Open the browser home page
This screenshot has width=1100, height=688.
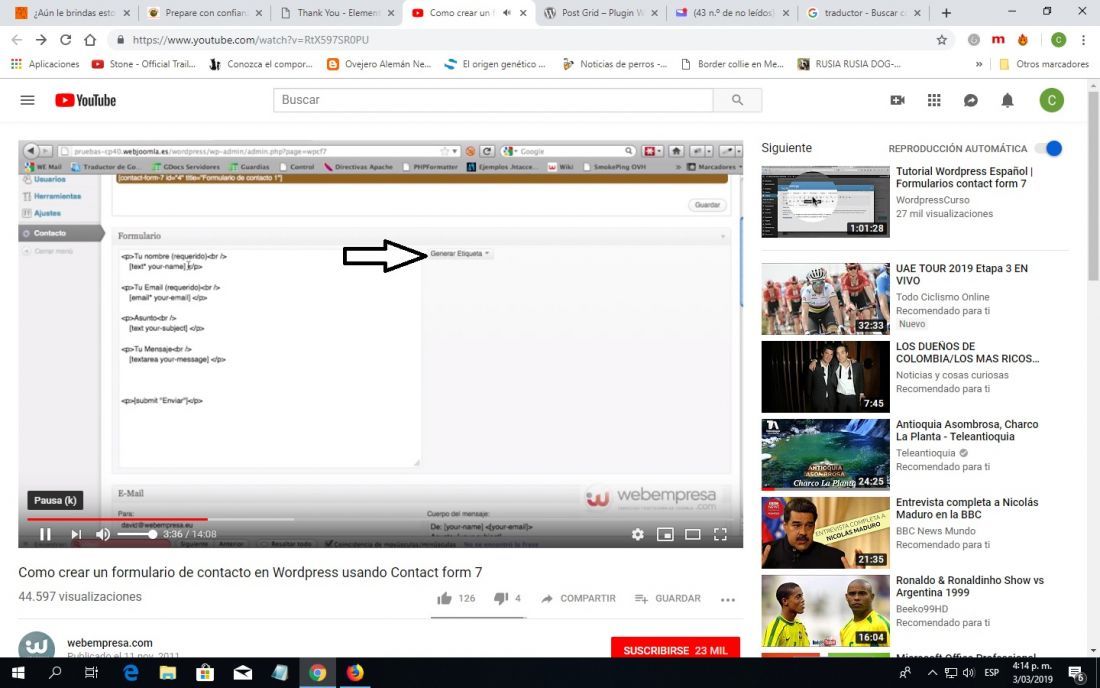click(90, 40)
